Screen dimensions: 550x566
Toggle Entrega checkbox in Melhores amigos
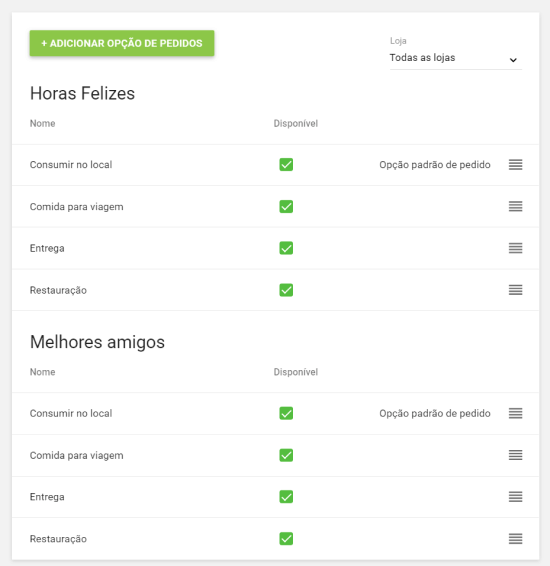(286, 497)
